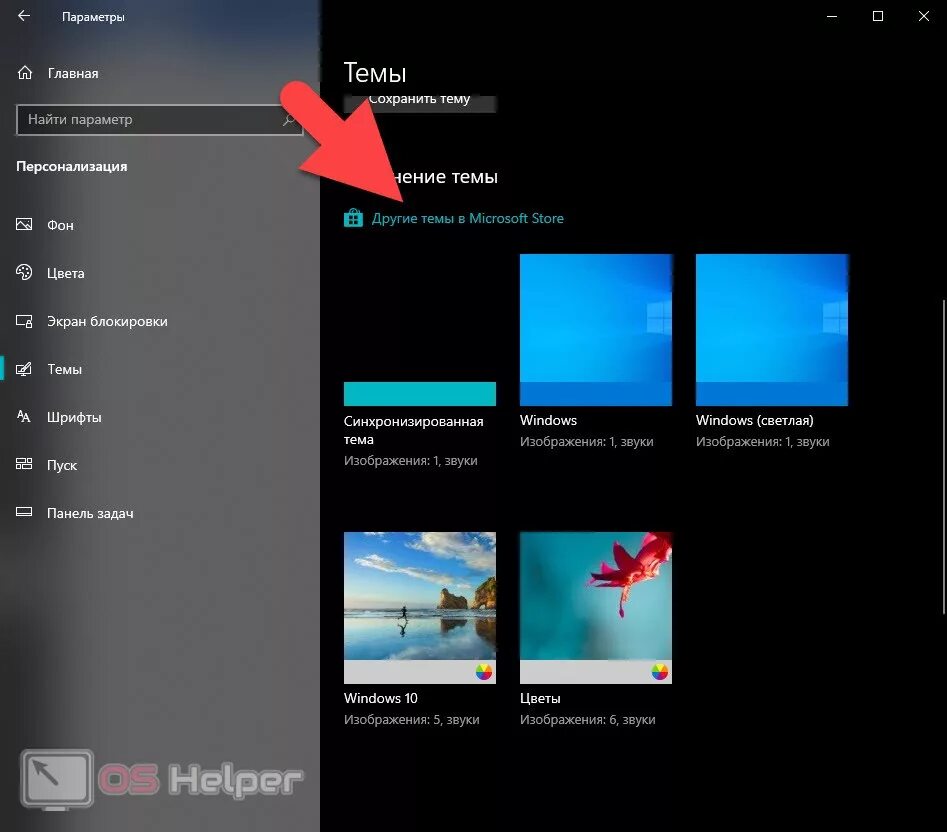Click the Темы page heading
Image resolution: width=947 pixels, height=832 pixels.
(375, 73)
